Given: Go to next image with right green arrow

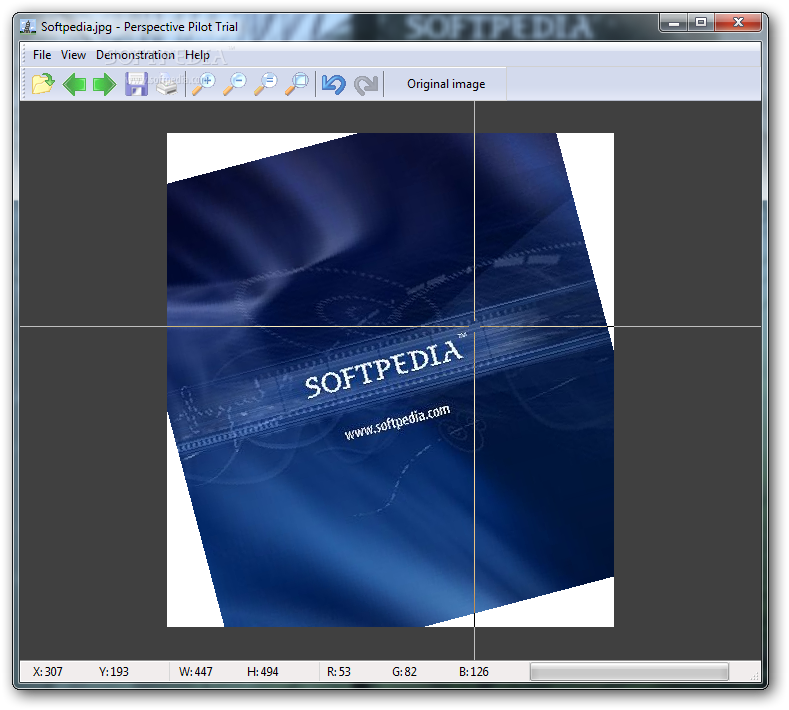Looking at the screenshot, I should coord(105,84).
